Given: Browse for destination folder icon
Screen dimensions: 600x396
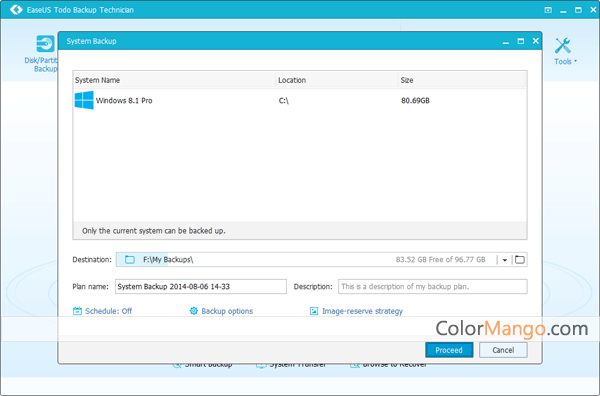Looking at the screenshot, I should (x=520, y=260).
